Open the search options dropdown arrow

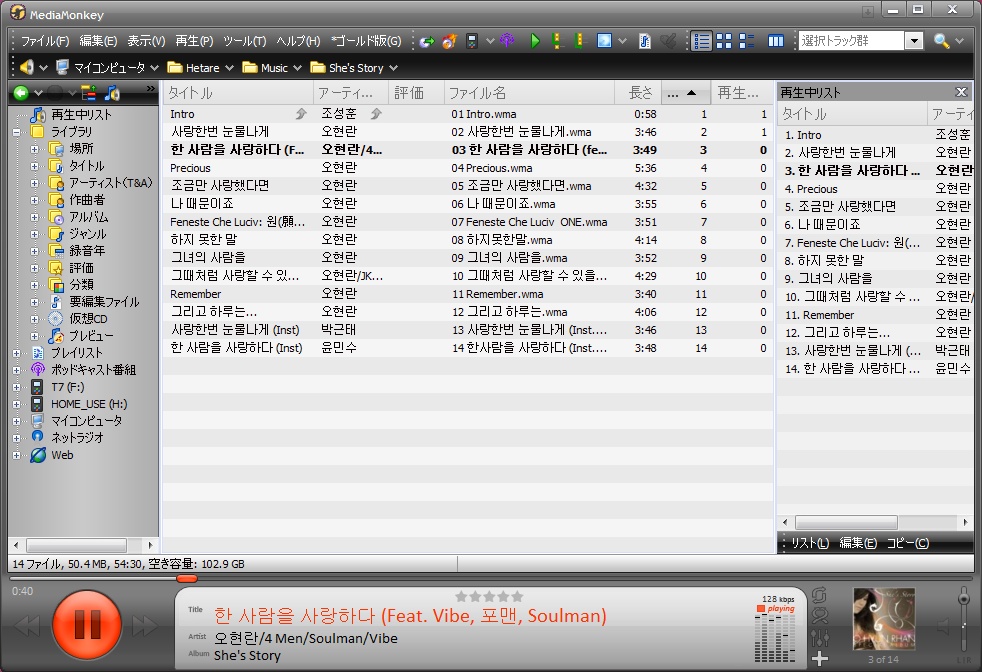(959, 41)
